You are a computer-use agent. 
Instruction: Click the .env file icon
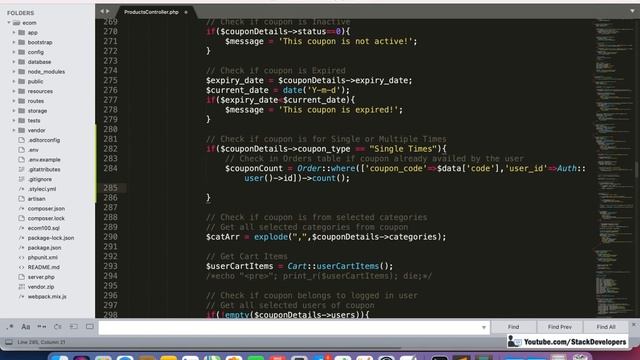click(x=22, y=150)
